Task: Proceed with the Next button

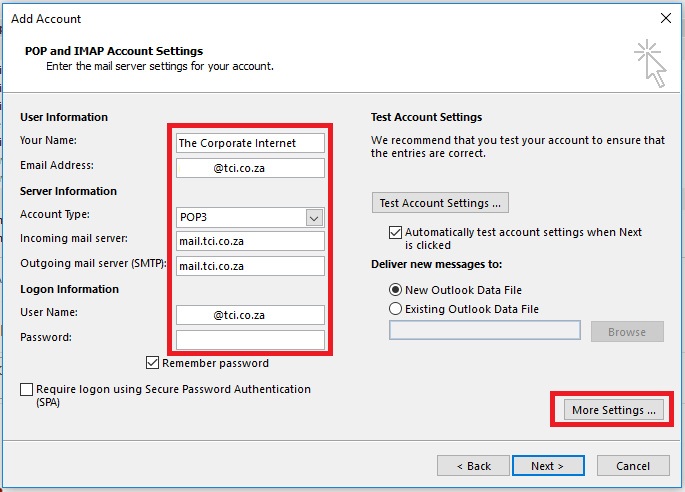Action: click(548, 466)
